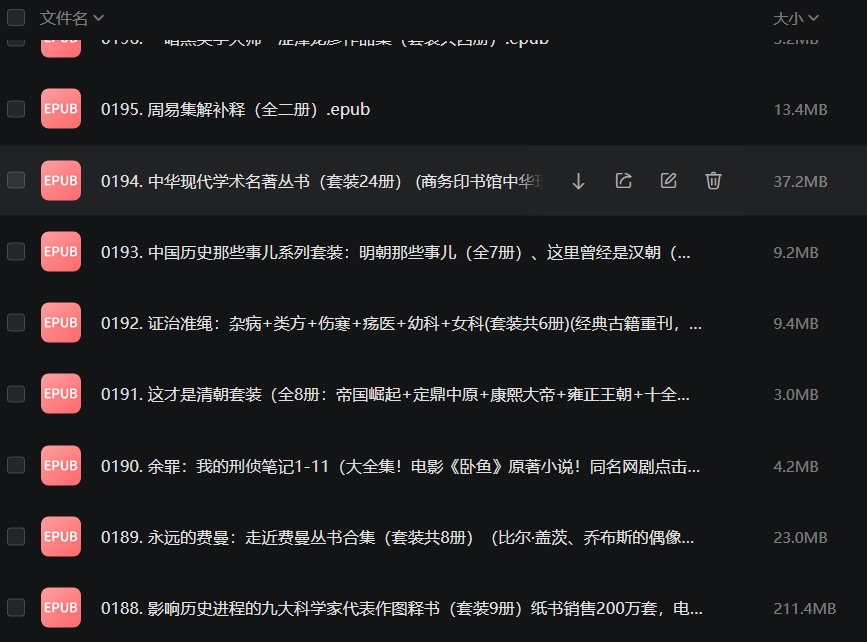Image resolution: width=867 pixels, height=642 pixels.
Task: Rename file 0194 using the edit icon
Action: tap(668, 181)
